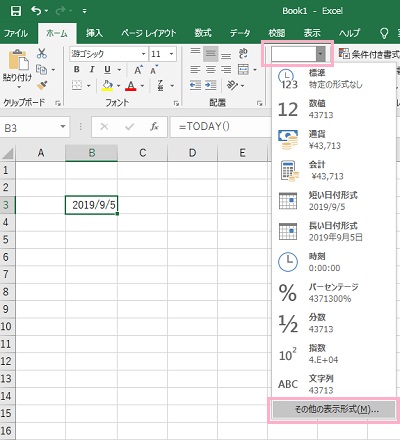Cut selection with the scissors icon
The image size is (400, 440).
(x=42, y=53)
